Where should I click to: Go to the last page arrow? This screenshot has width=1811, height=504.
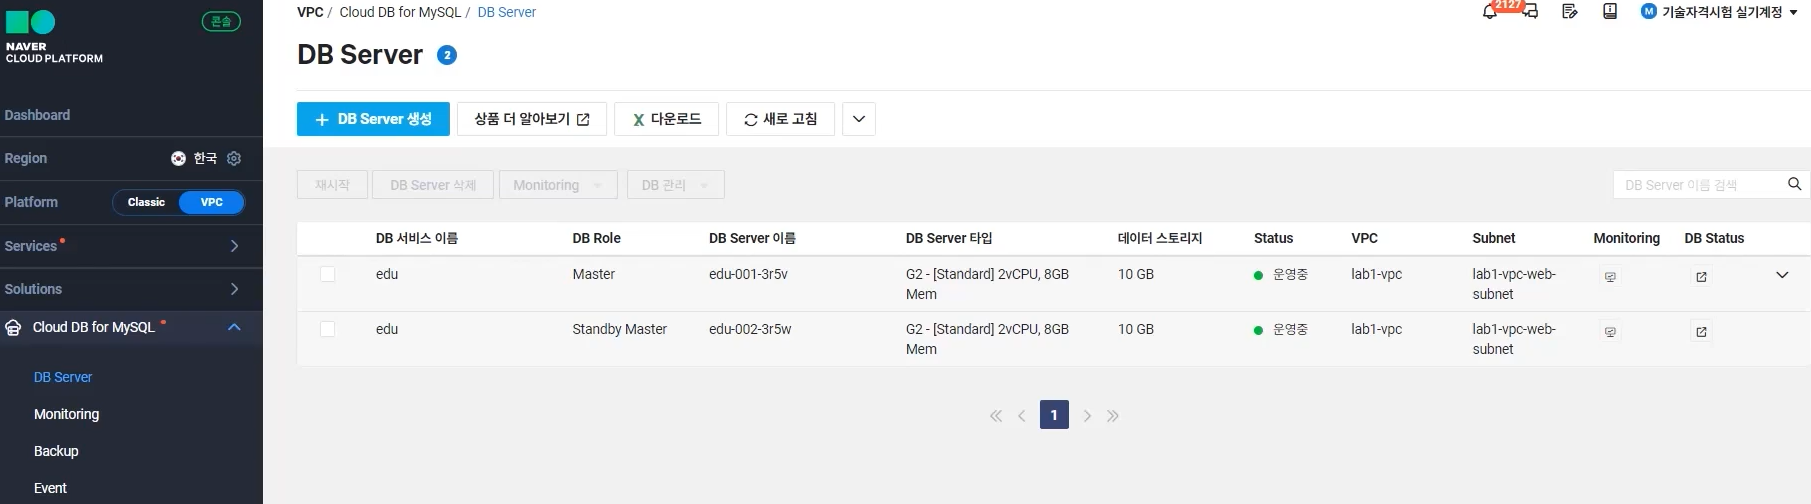coord(1113,416)
